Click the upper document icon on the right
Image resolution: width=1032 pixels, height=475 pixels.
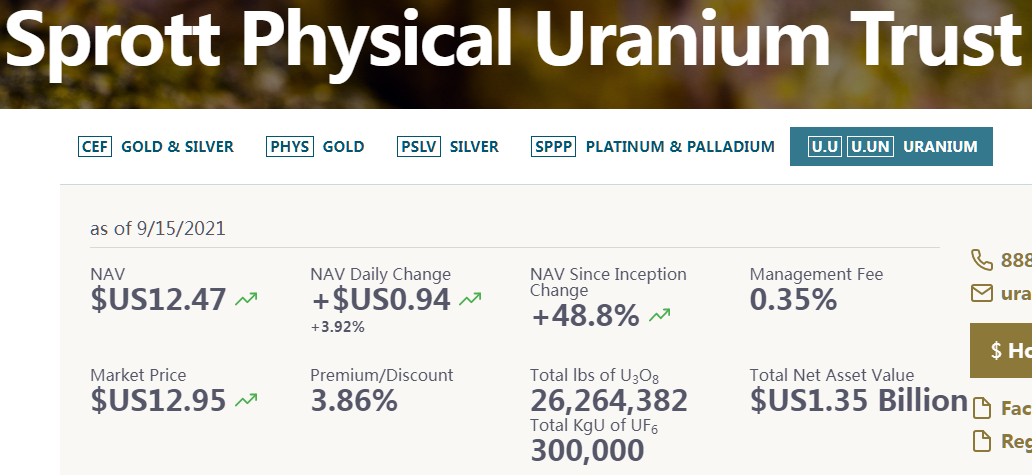click(982, 408)
